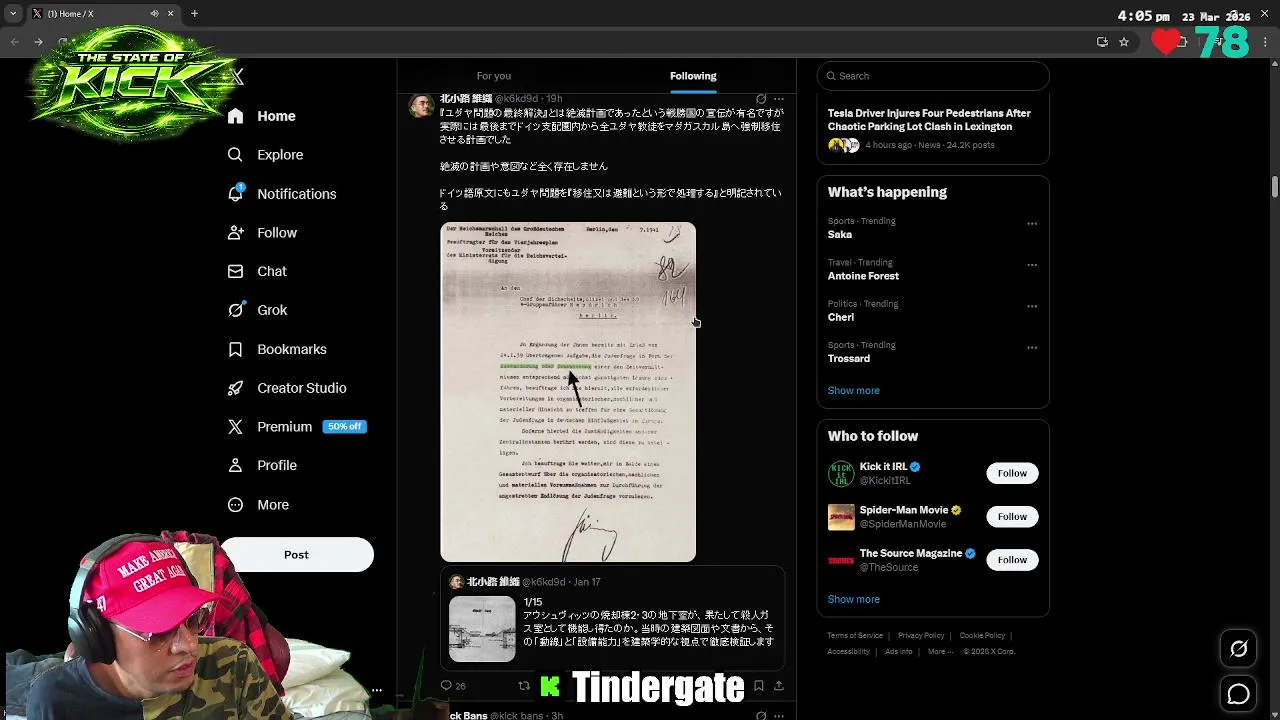Open Bookmarks in the left sidebar

point(277,349)
